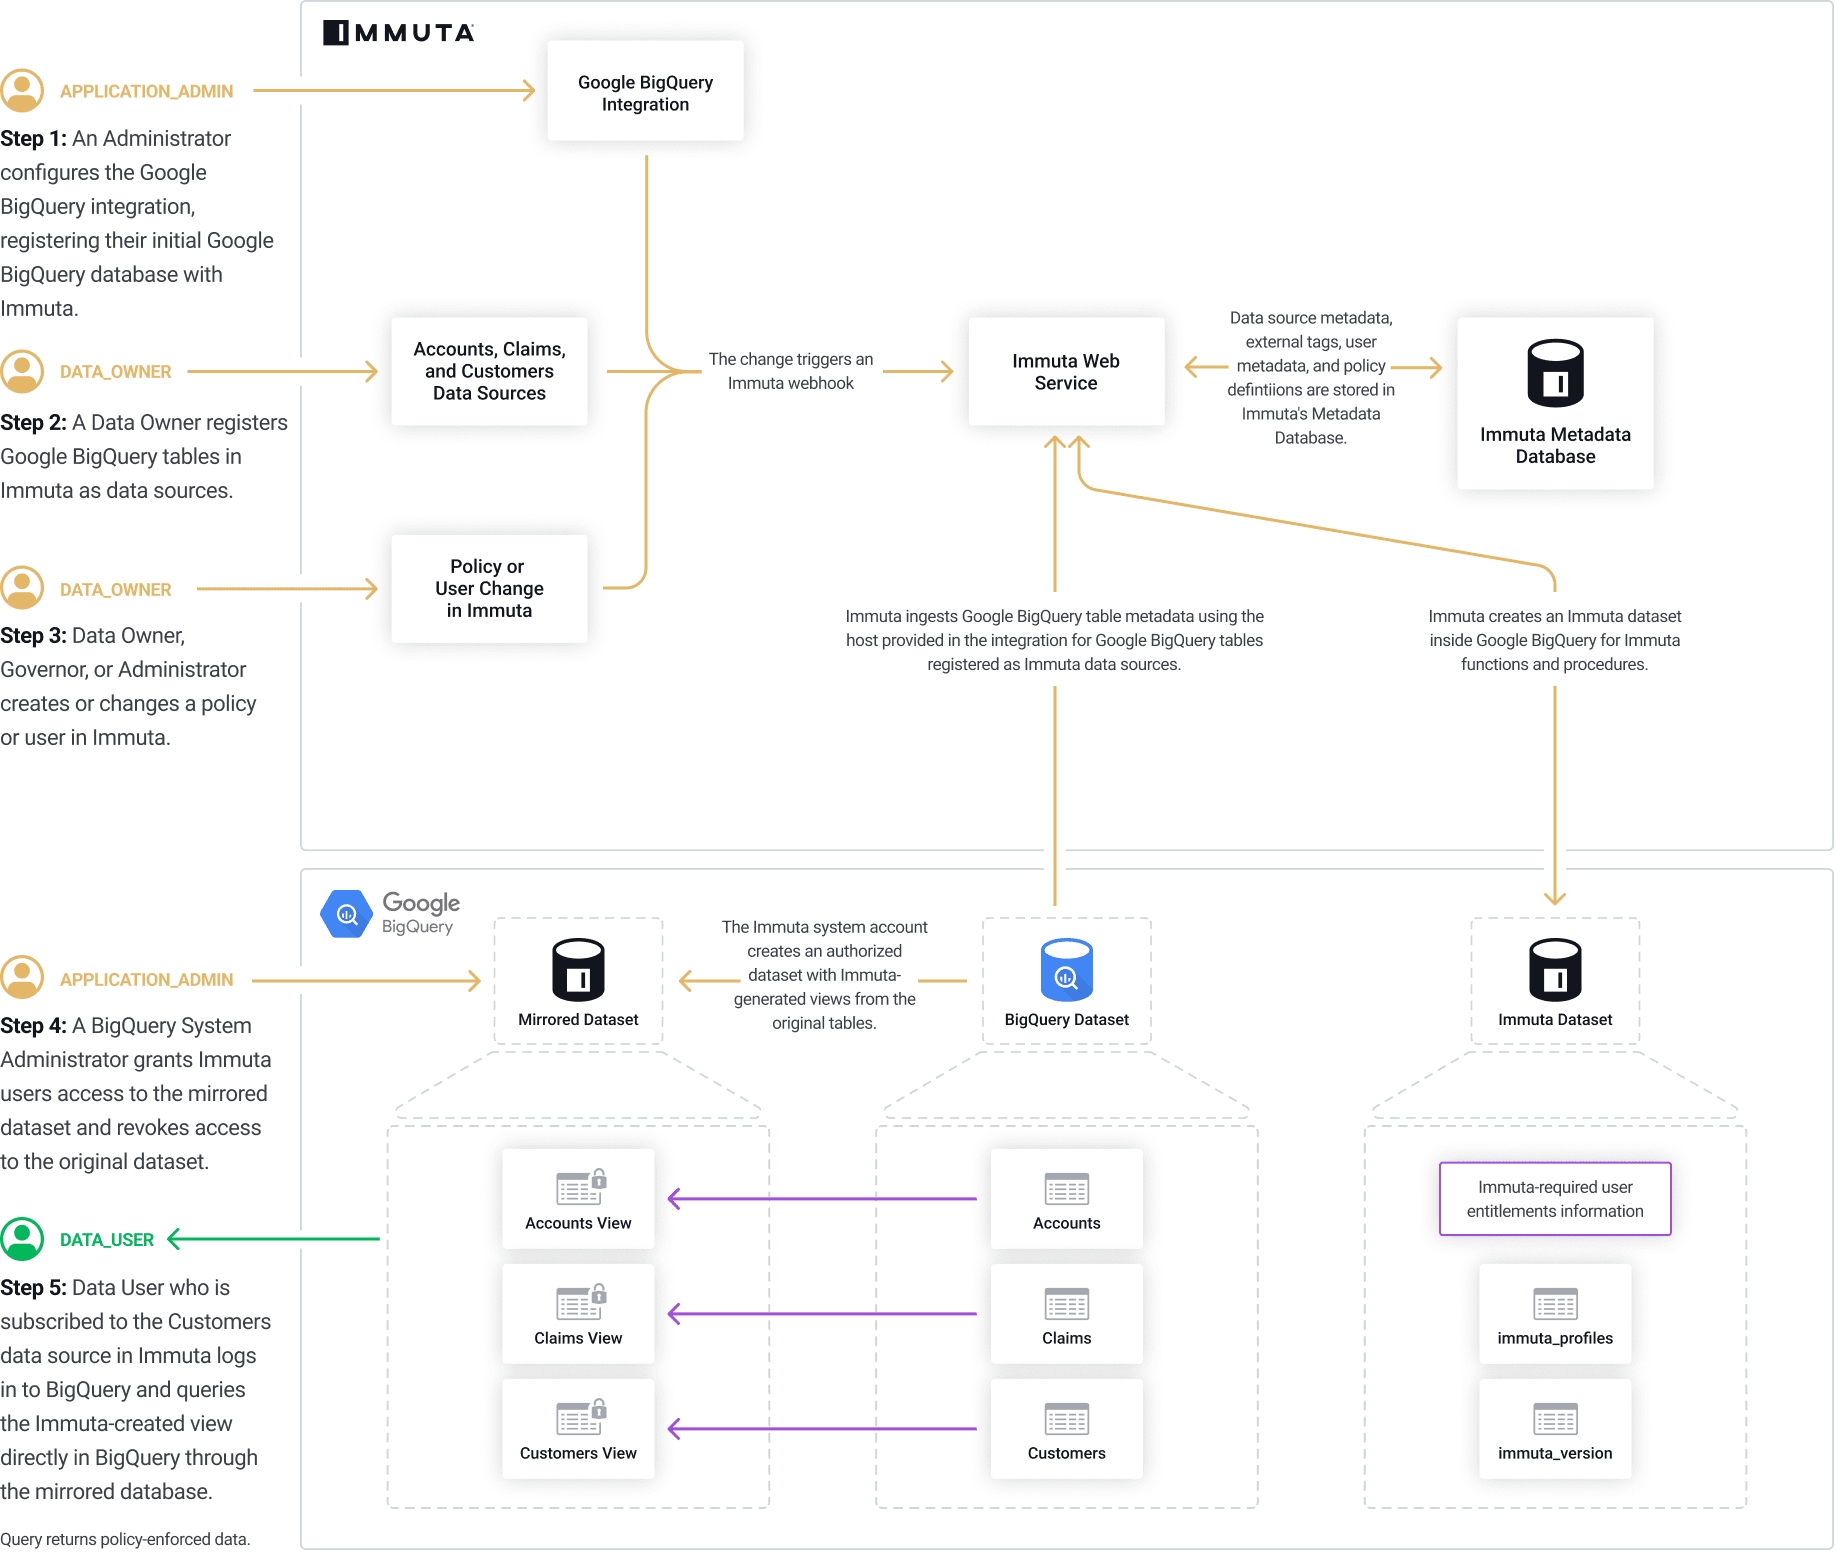
Task: Click the Step 5 heading text
Action: tap(34, 1288)
